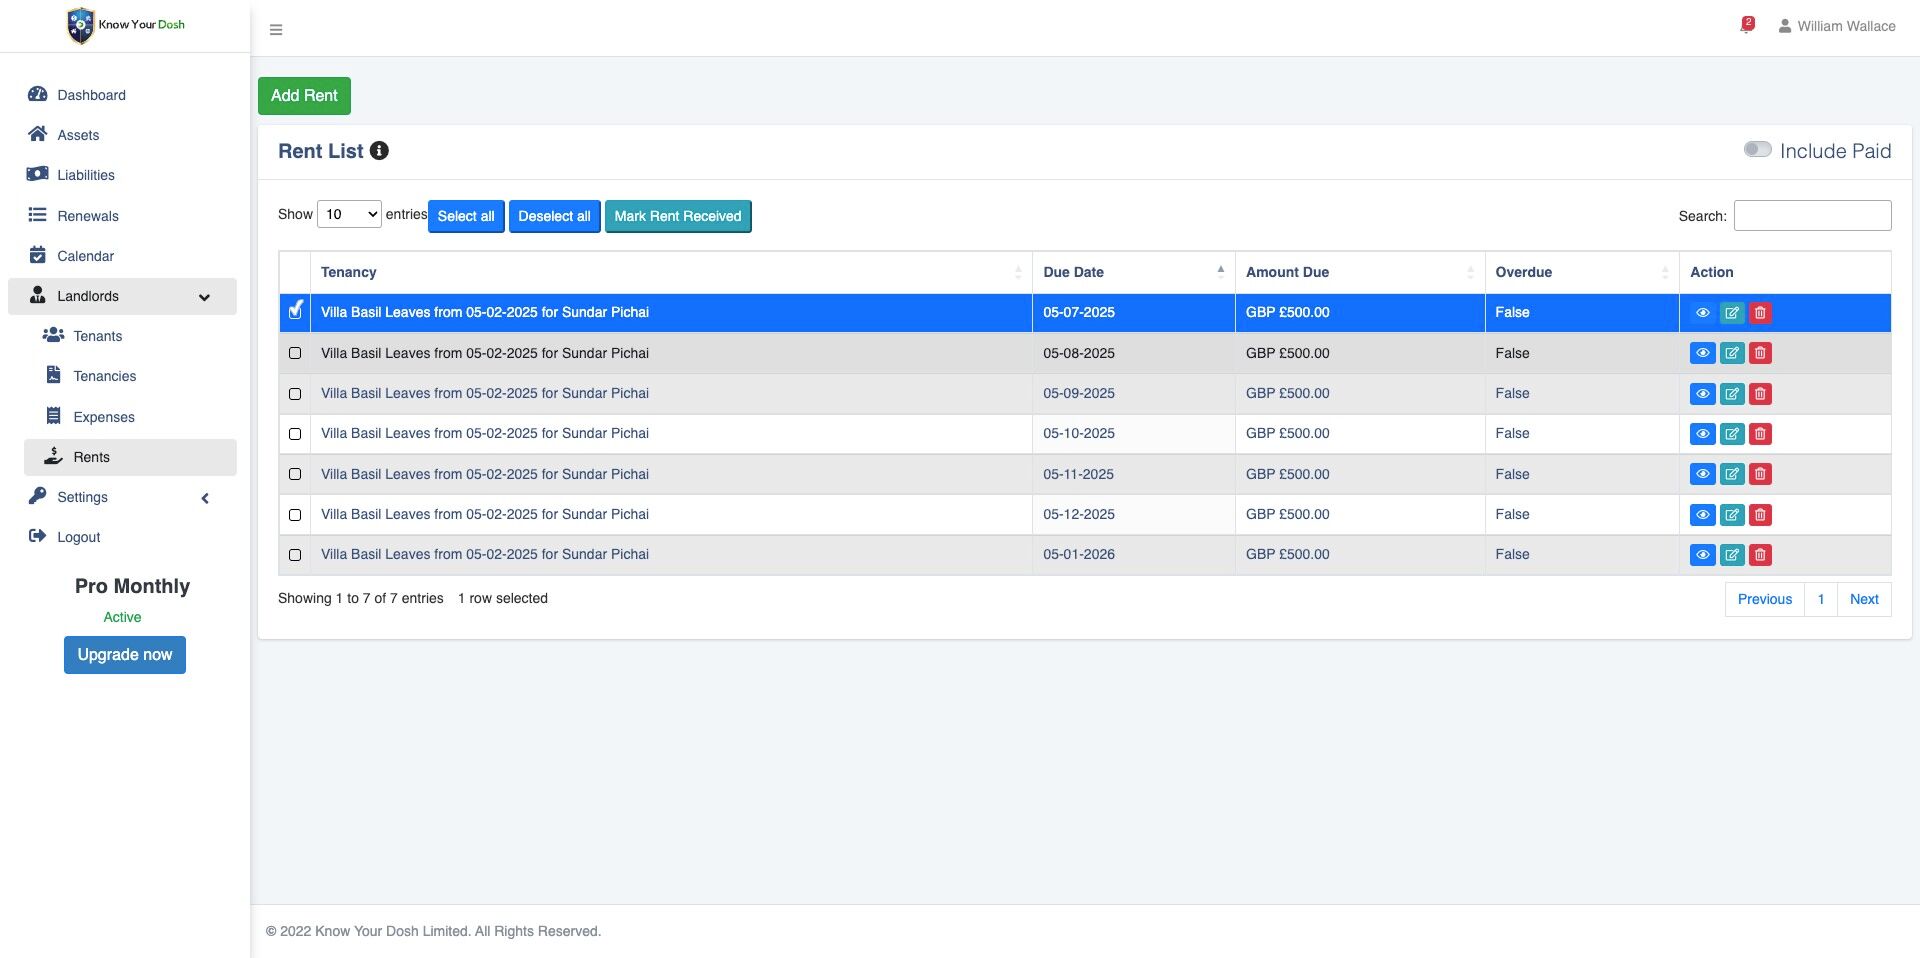Sort the table by Overdue column

pyautogui.click(x=1582, y=272)
